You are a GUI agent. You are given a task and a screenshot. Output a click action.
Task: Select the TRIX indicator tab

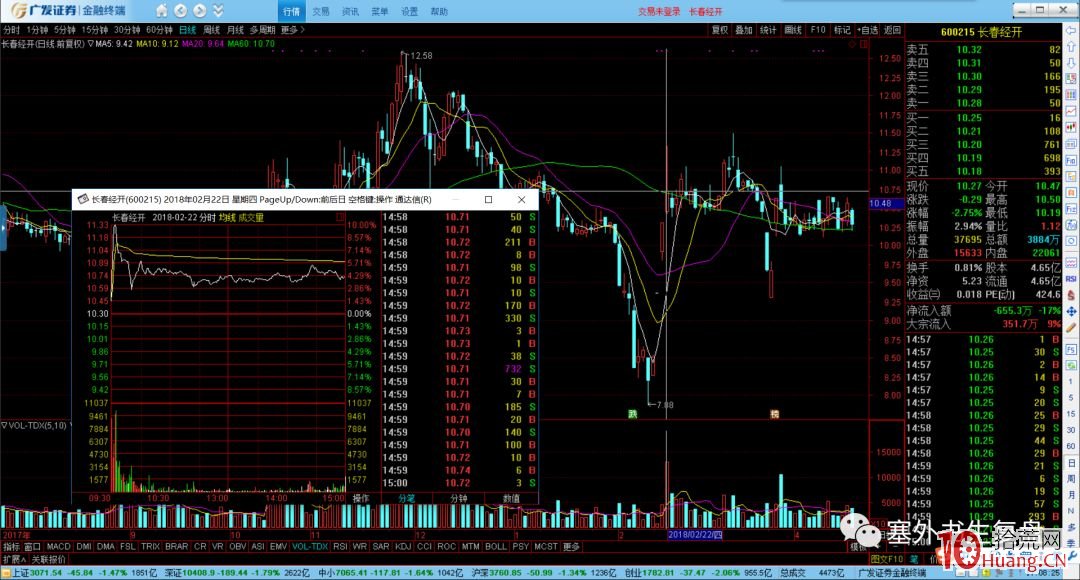[x=150, y=546]
